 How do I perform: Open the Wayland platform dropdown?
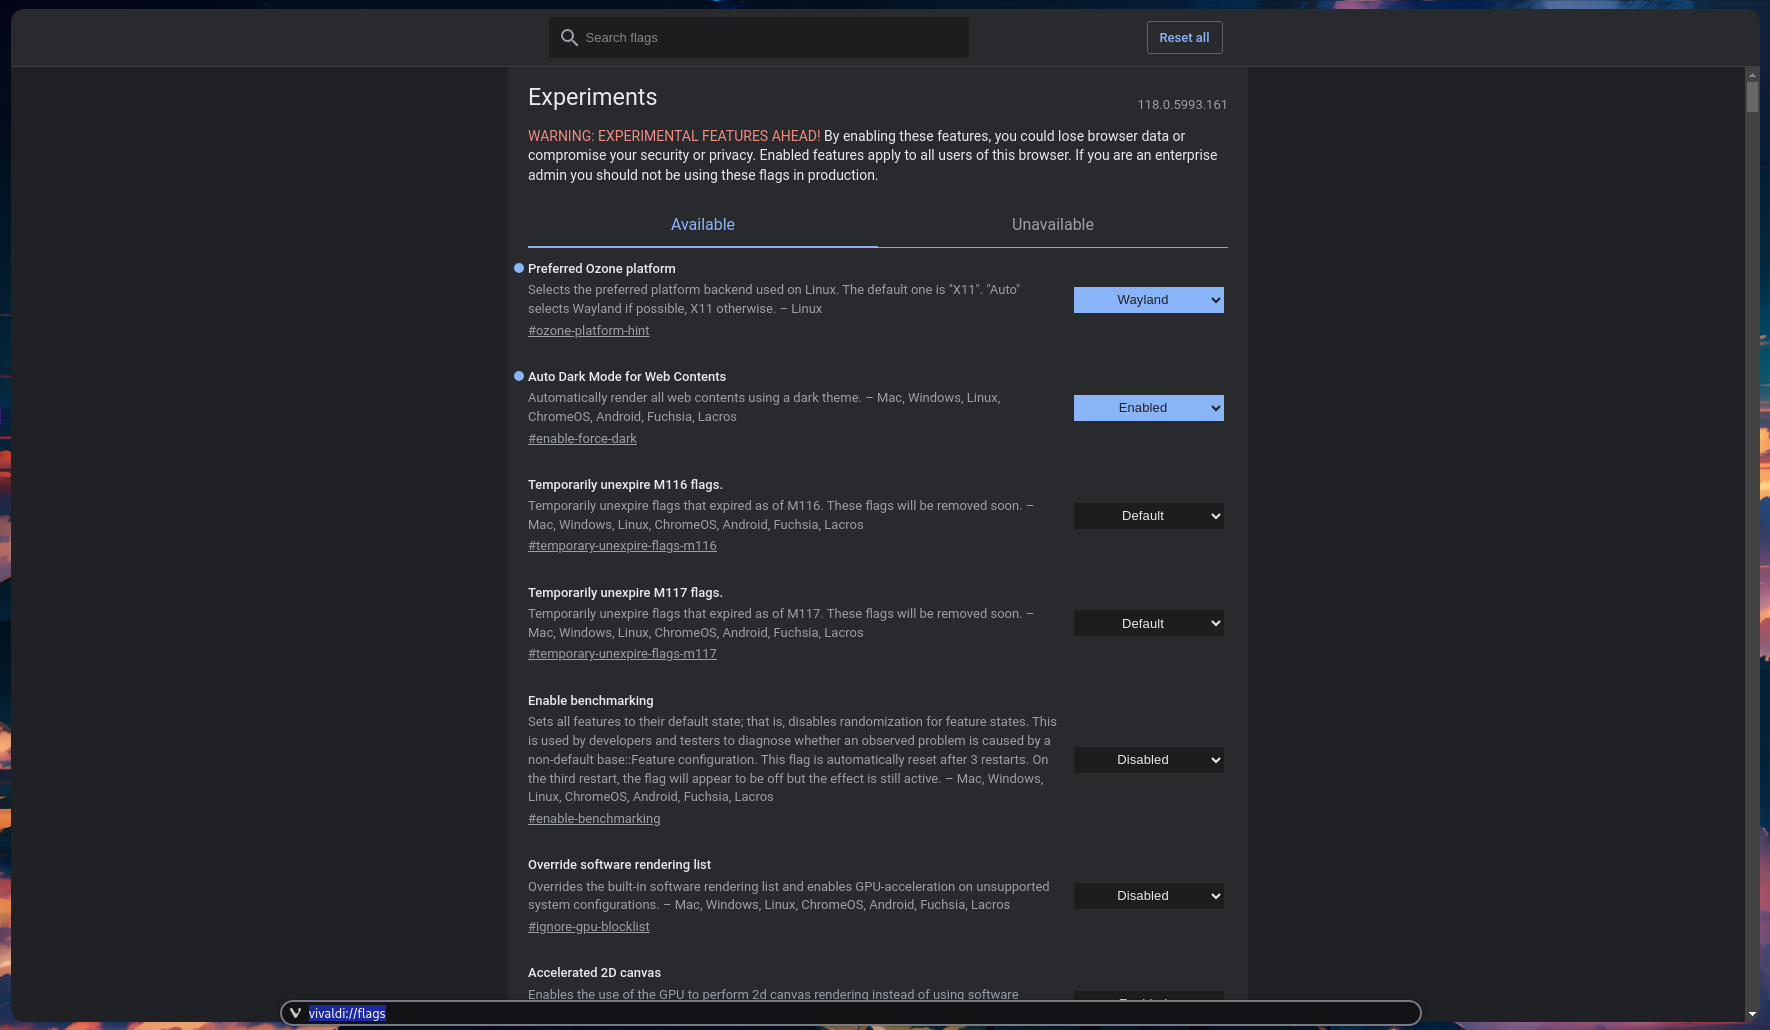coord(1148,300)
